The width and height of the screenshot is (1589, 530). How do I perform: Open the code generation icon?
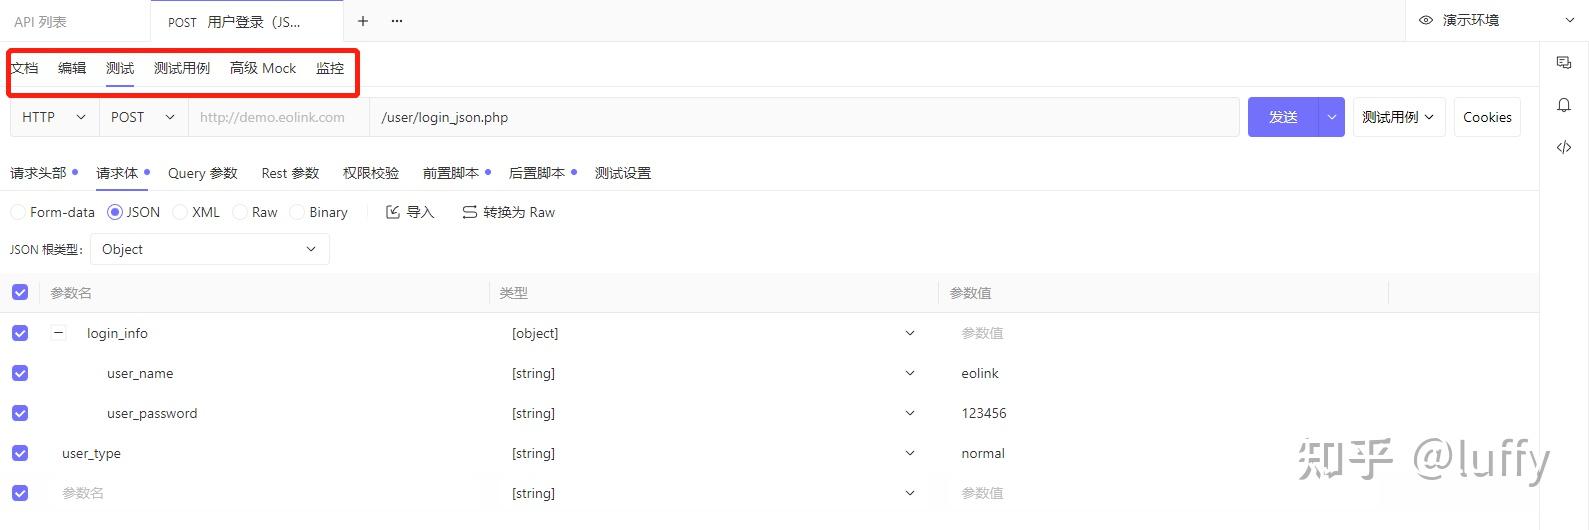[x=1564, y=147]
